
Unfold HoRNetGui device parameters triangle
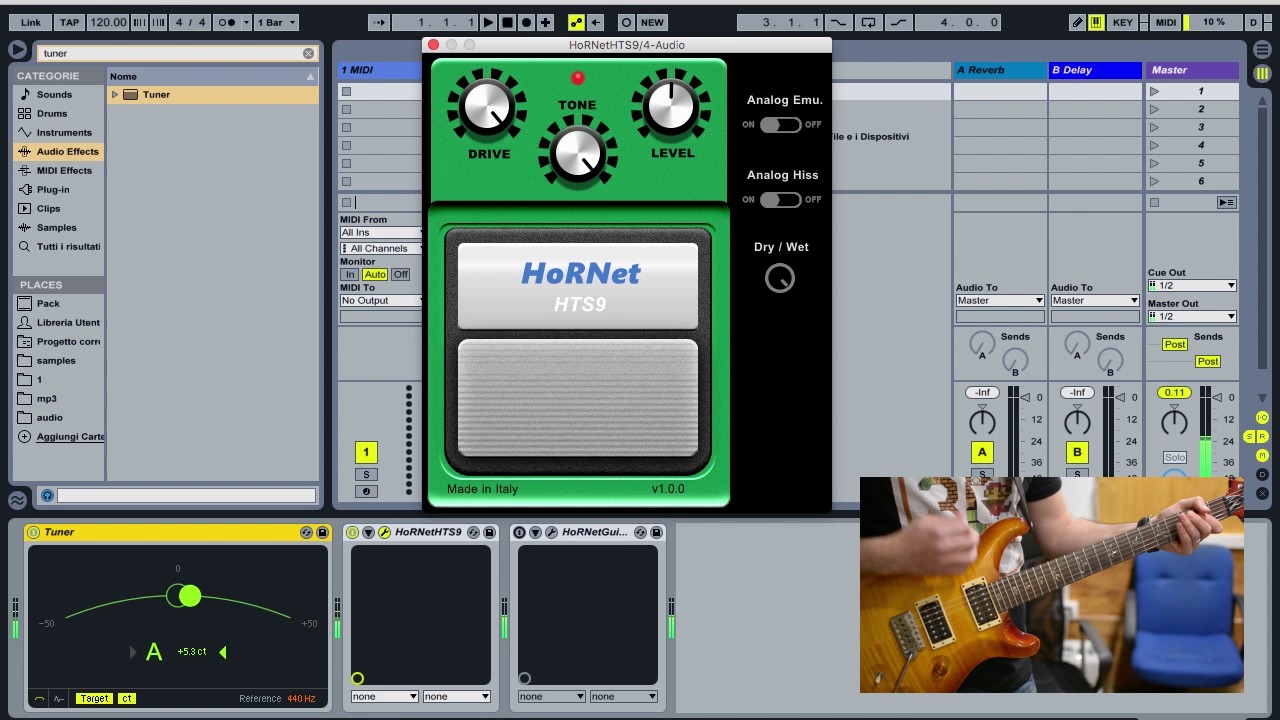coord(535,532)
